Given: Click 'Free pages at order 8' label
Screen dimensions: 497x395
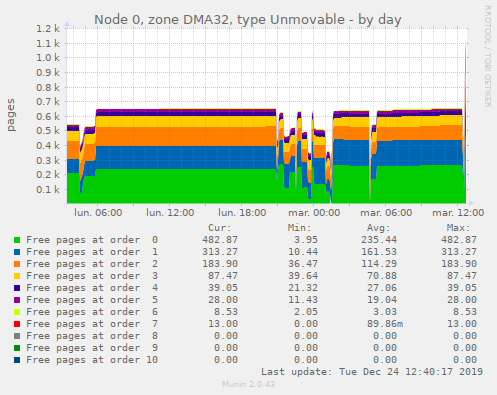Looking at the screenshot, I should pyautogui.click(x=92, y=336).
